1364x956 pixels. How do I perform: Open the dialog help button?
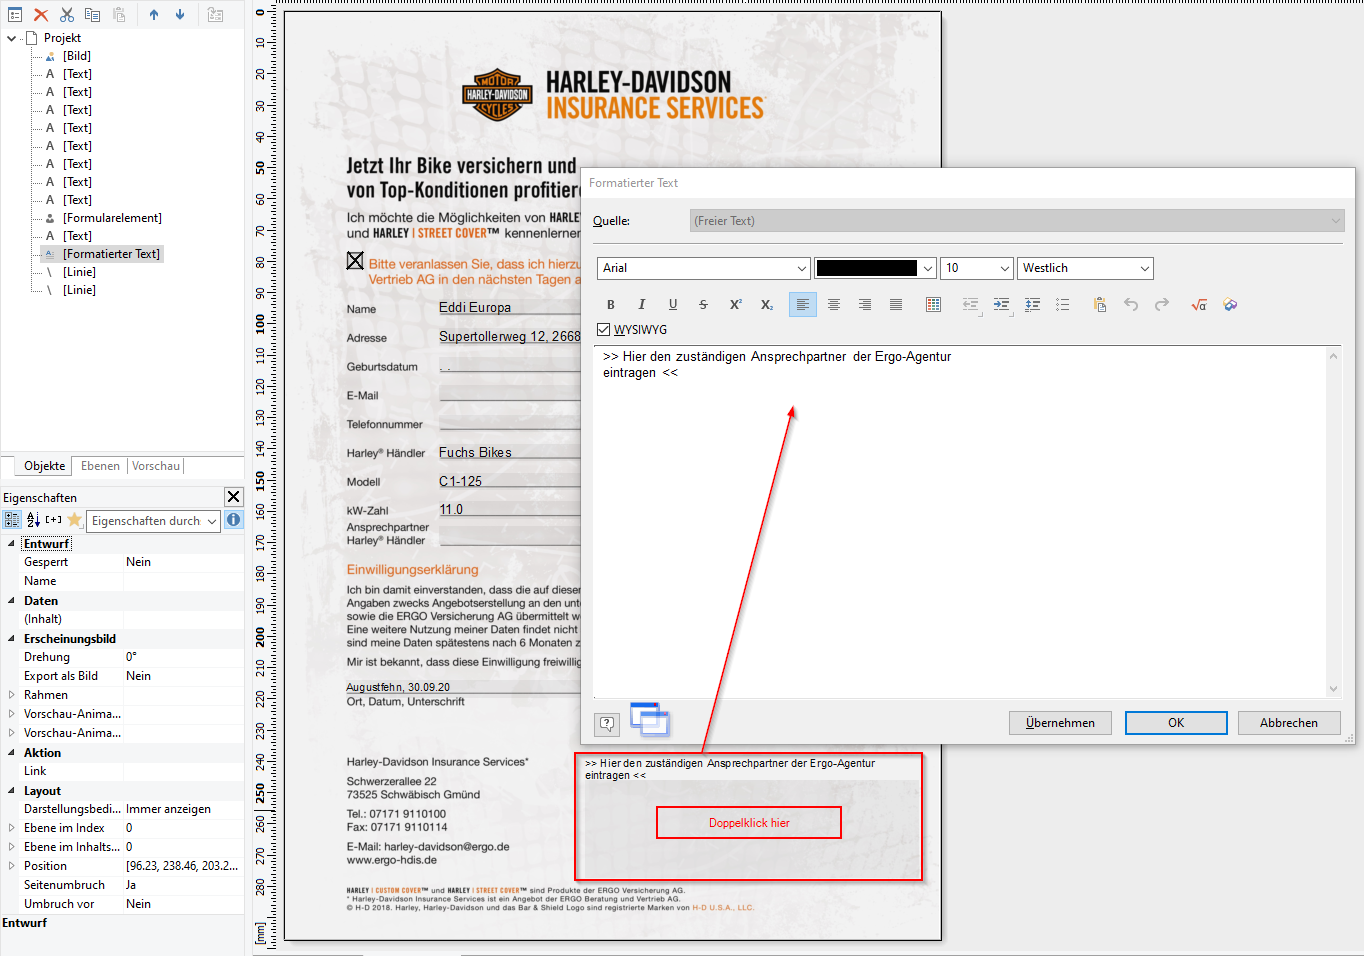tap(607, 723)
